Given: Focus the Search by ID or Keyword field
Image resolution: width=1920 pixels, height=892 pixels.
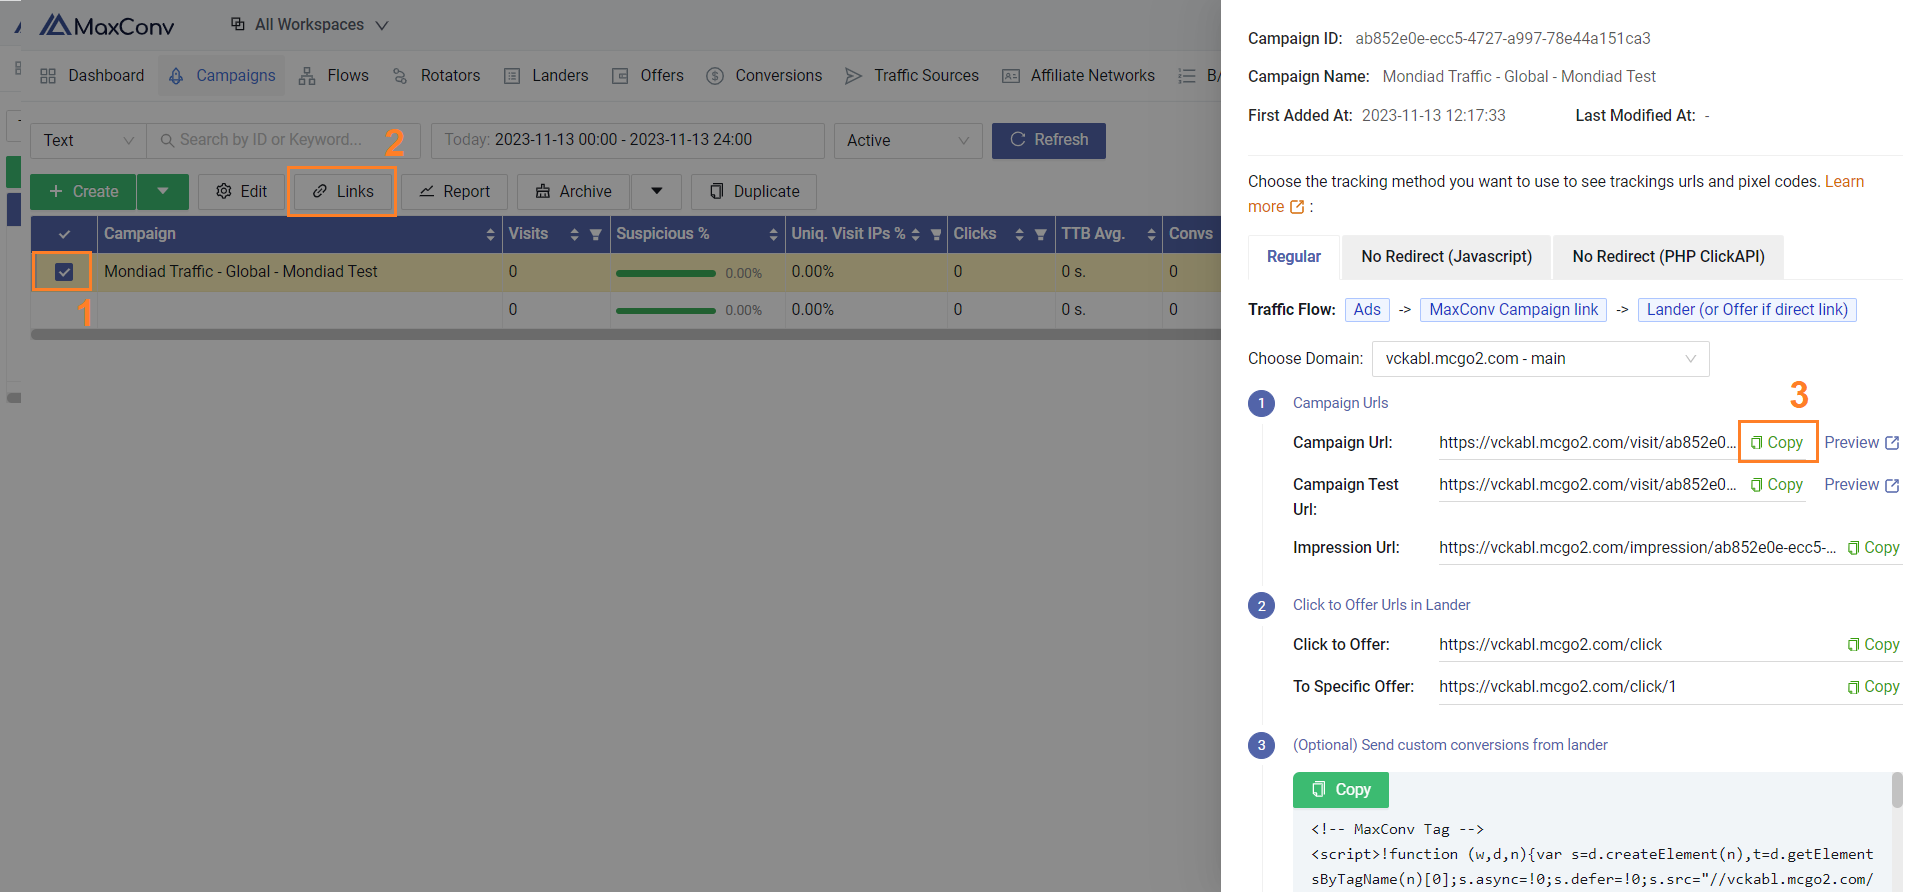Looking at the screenshot, I should (x=285, y=140).
